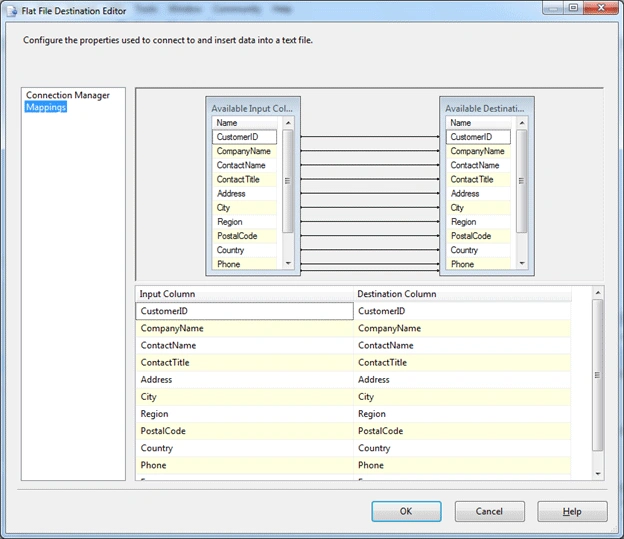Open Help for this dialog

(572, 511)
